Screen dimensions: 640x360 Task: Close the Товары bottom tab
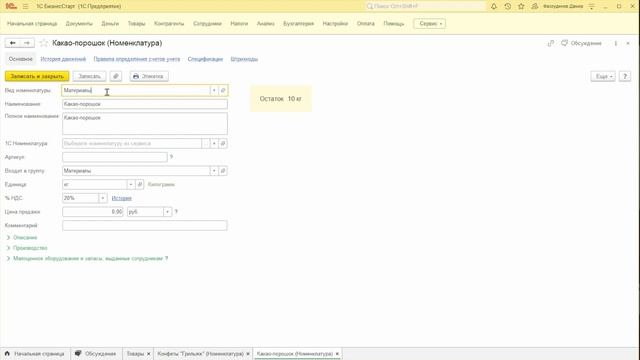[x=149, y=354]
